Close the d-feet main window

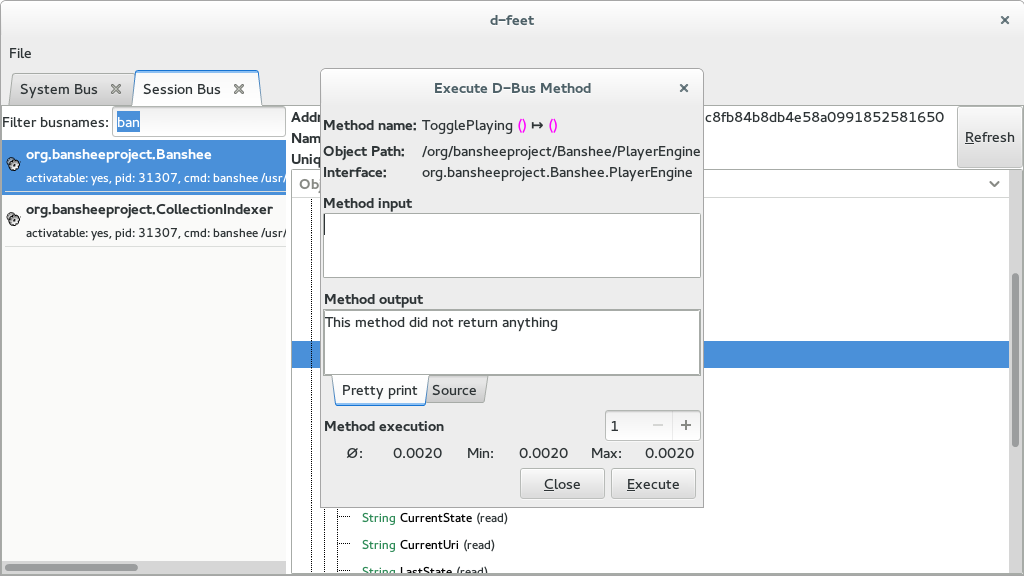pos(1005,20)
